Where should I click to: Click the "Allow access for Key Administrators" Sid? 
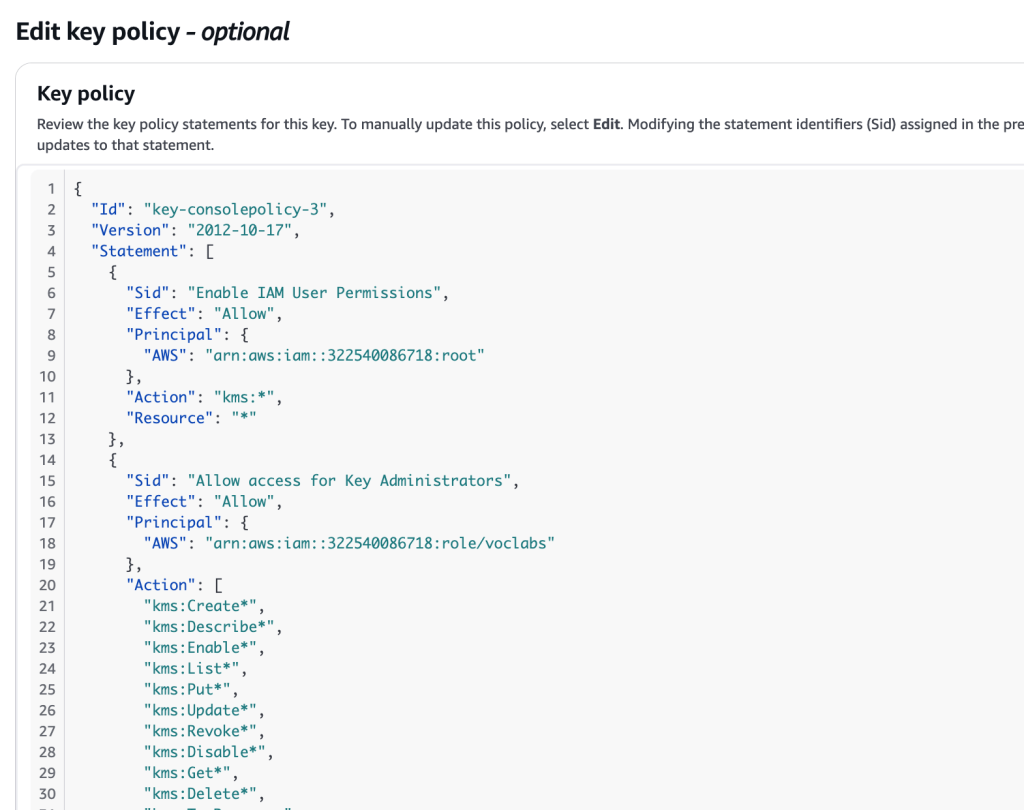coord(353,481)
